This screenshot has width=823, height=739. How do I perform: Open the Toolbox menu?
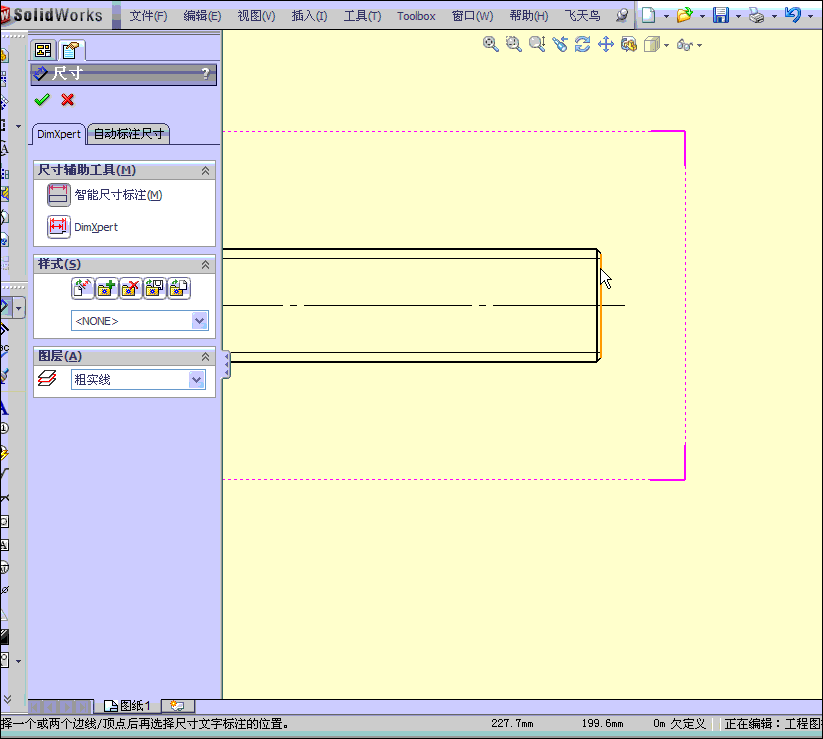(416, 16)
